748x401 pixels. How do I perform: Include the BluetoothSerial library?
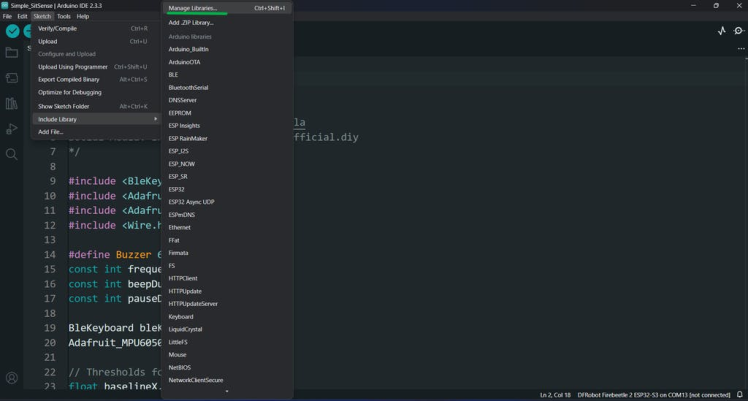(x=227, y=88)
